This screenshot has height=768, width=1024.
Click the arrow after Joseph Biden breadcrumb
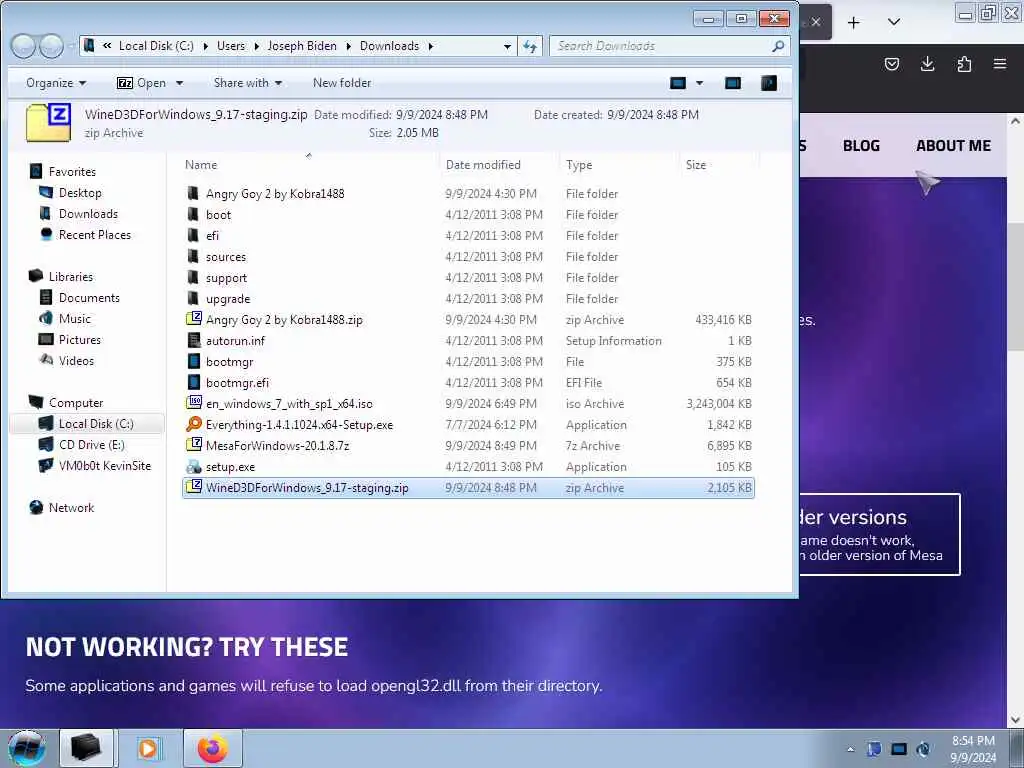(x=347, y=46)
